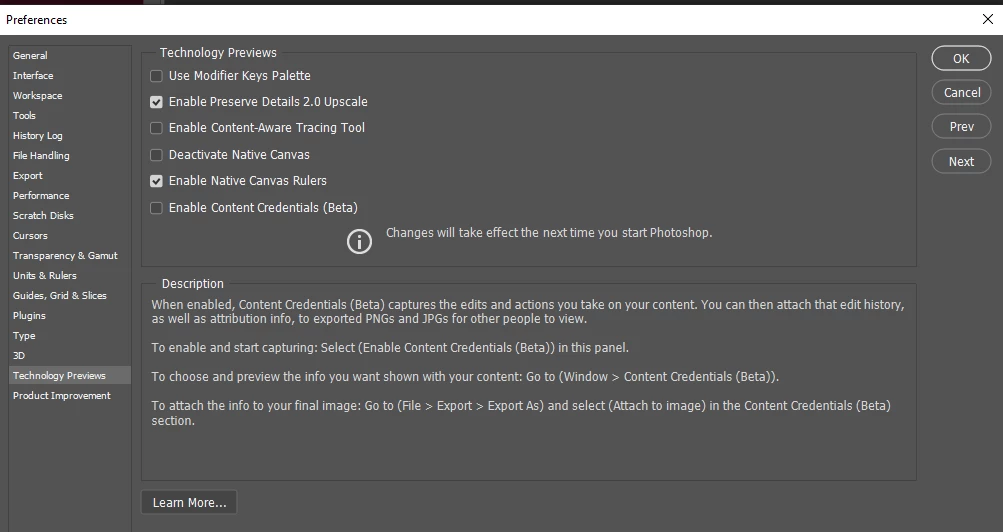Open File Handling preferences
Image resolution: width=1003 pixels, height=532 pixels.
pyautogui.click(x=70, y=155)
